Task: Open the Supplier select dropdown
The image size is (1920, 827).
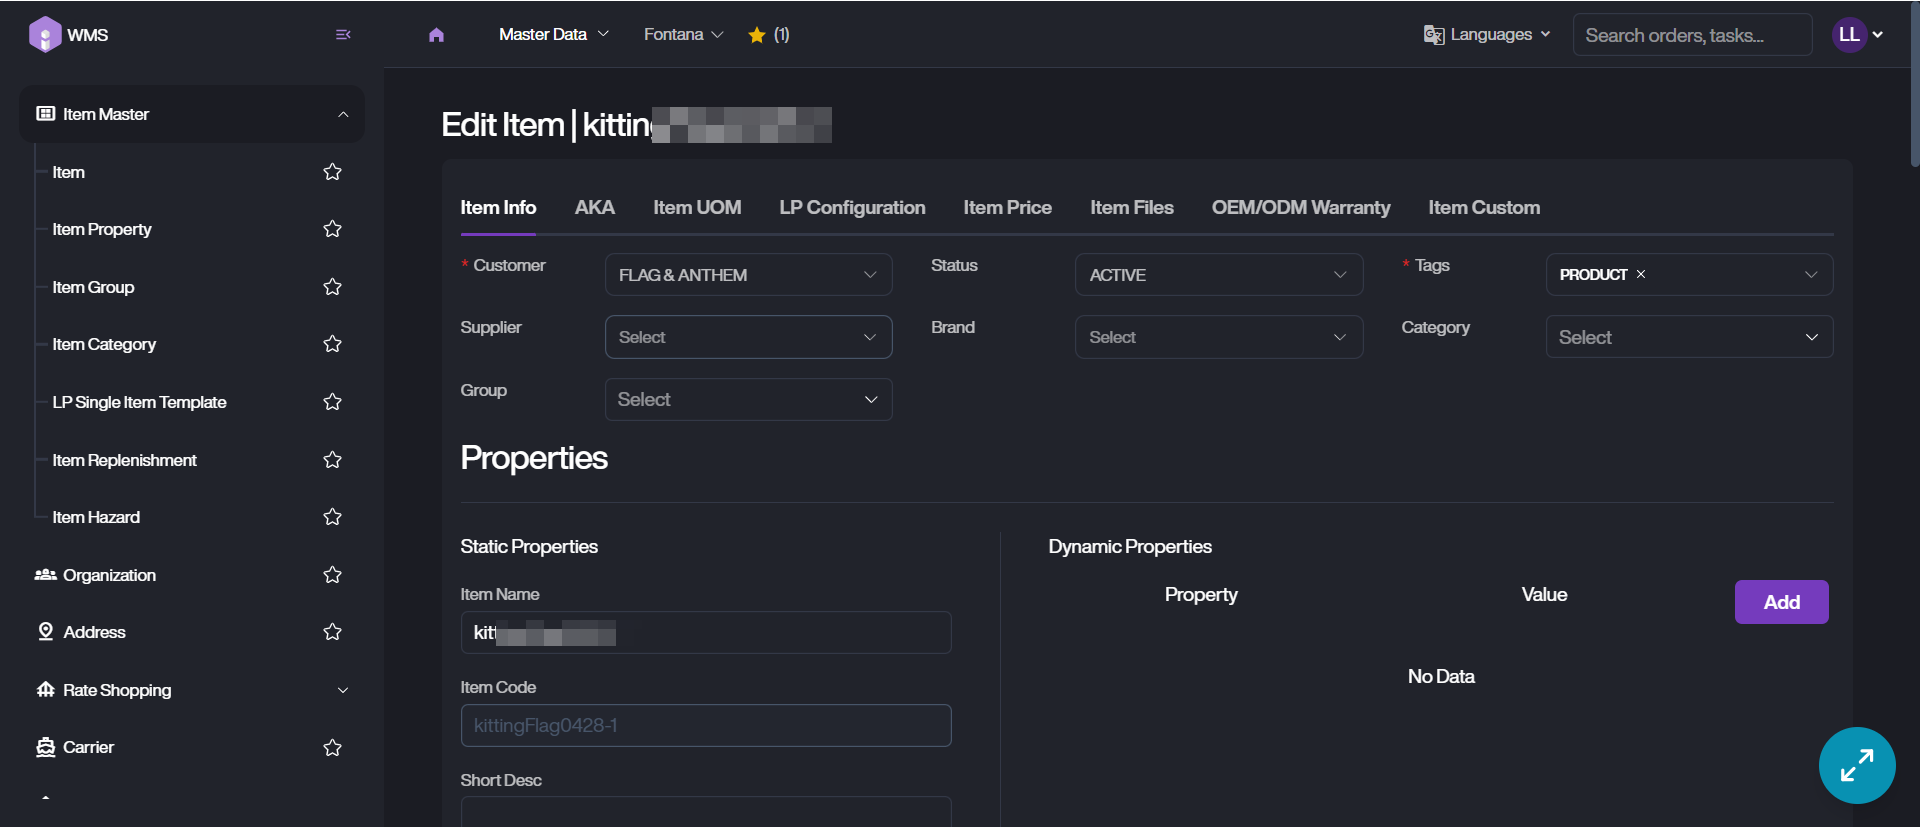Action: point(747,337)
